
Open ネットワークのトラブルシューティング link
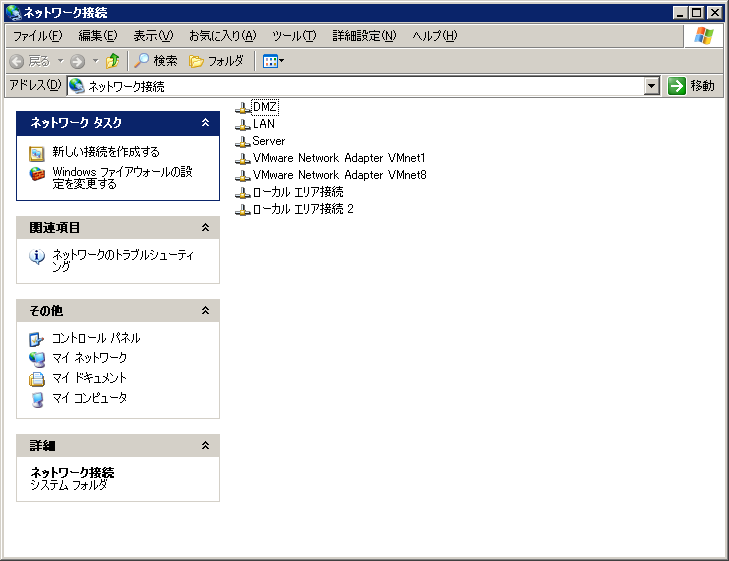pyautogui.click(x=123, y=260)
